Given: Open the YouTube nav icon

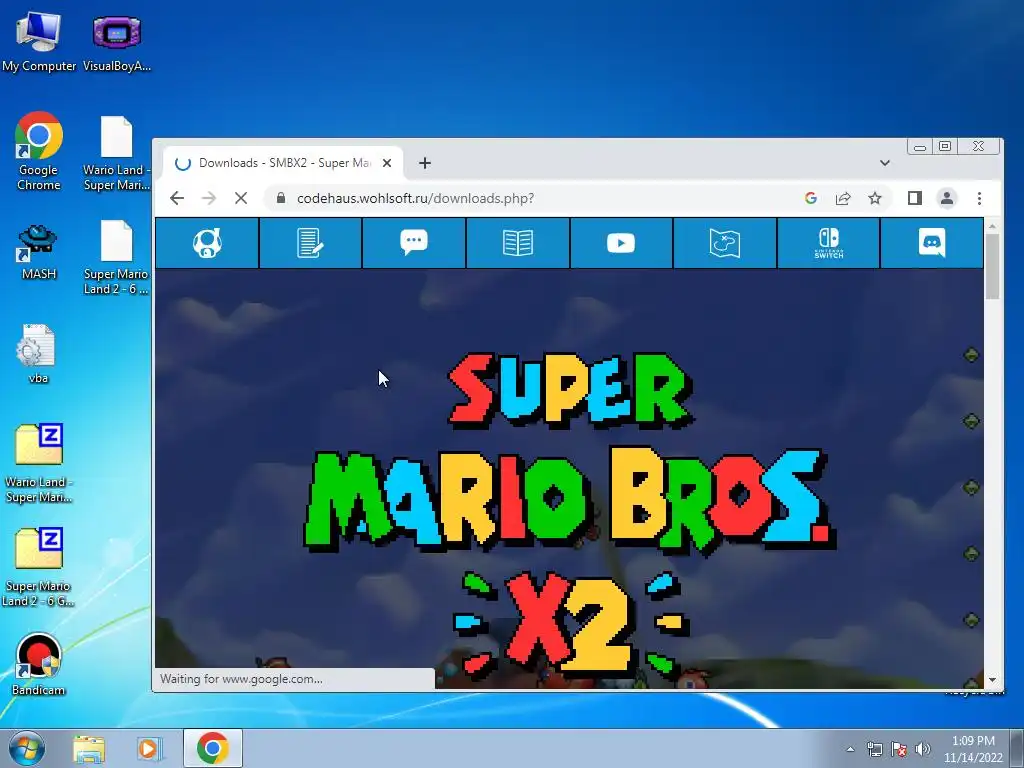Looking at the screenshot, I should coord(621,243).
